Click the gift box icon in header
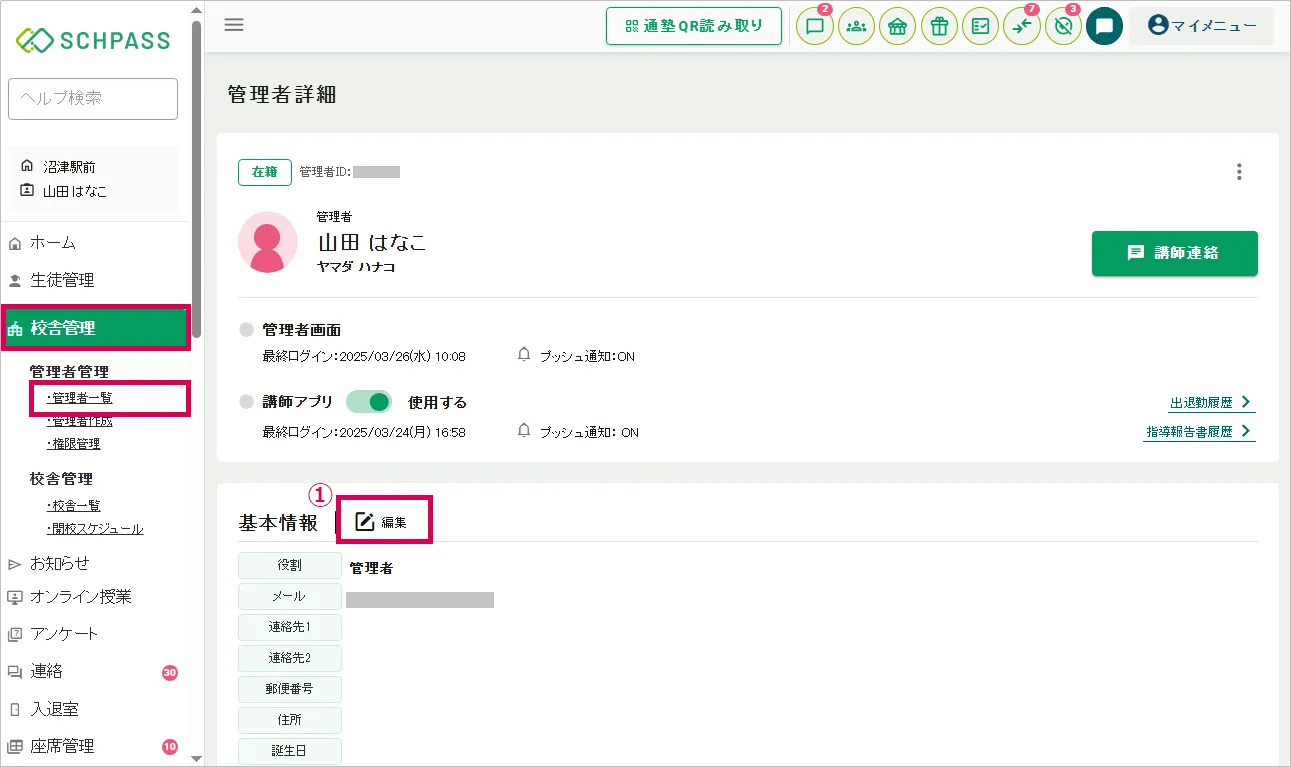This screenshot has height=767, width=1291. pos(938,27)
